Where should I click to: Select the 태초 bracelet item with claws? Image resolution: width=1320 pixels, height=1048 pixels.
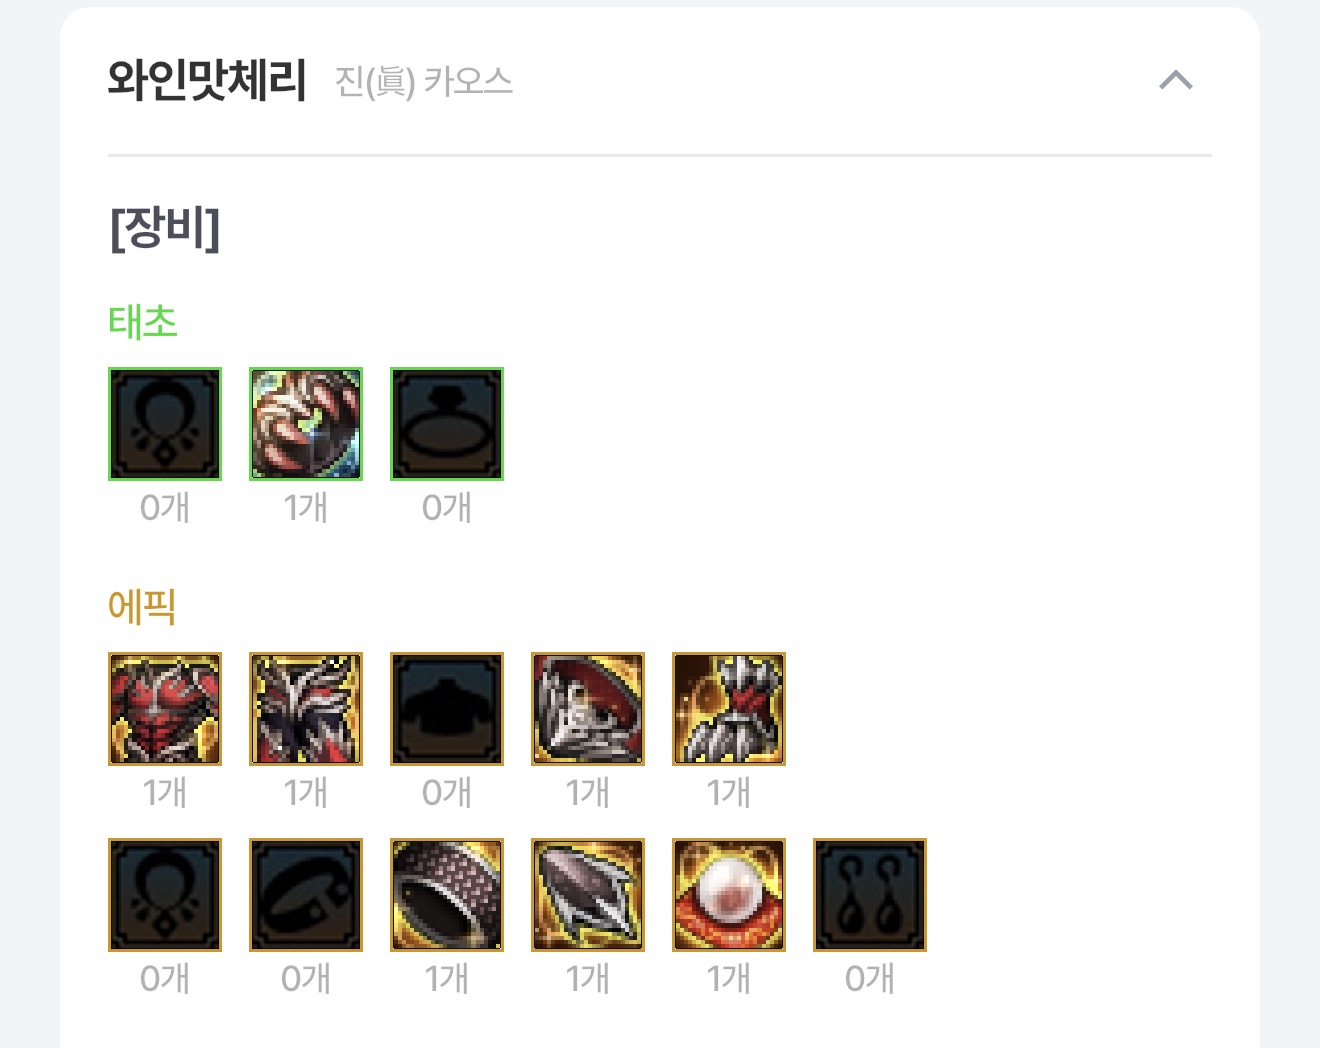(x=306, y=424)
